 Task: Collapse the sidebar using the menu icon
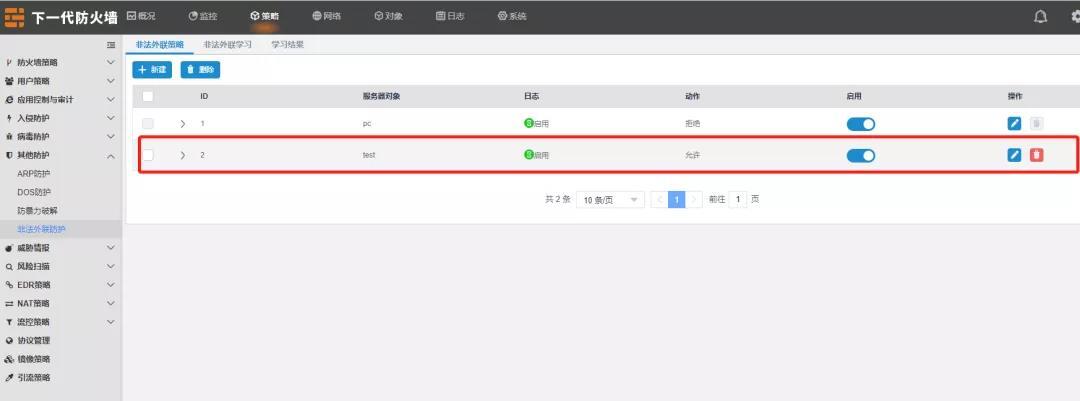(x=111, y=45)
